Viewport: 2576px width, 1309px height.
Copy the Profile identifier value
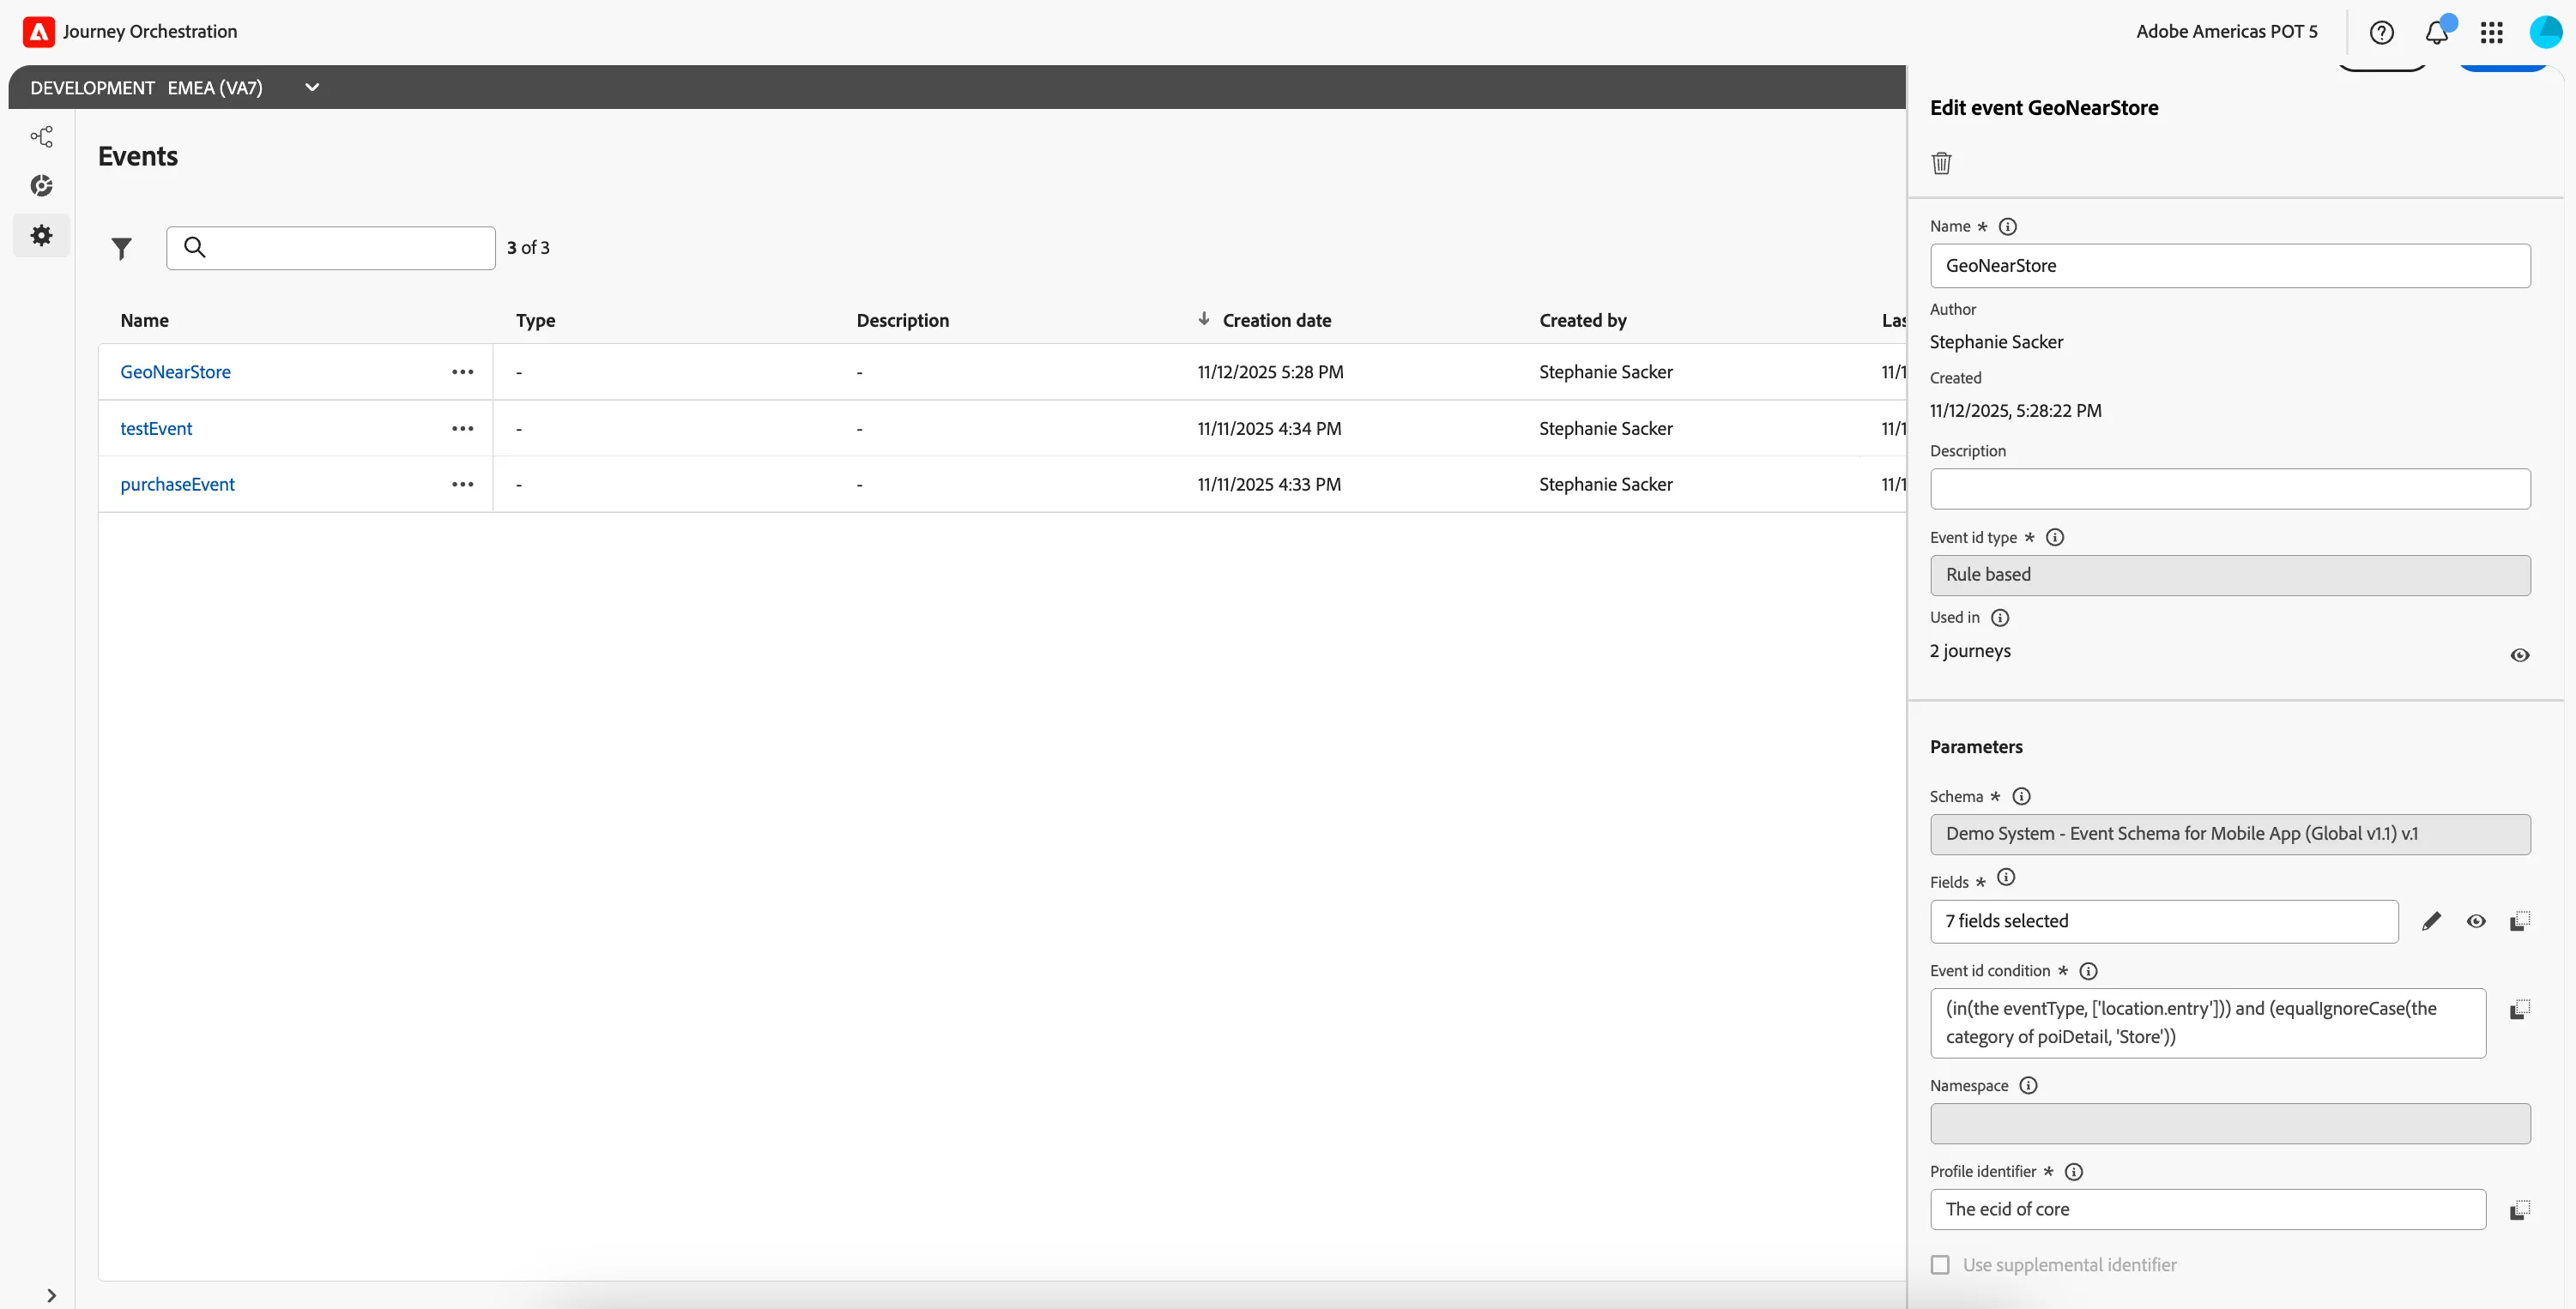tap(2520, 1210)
